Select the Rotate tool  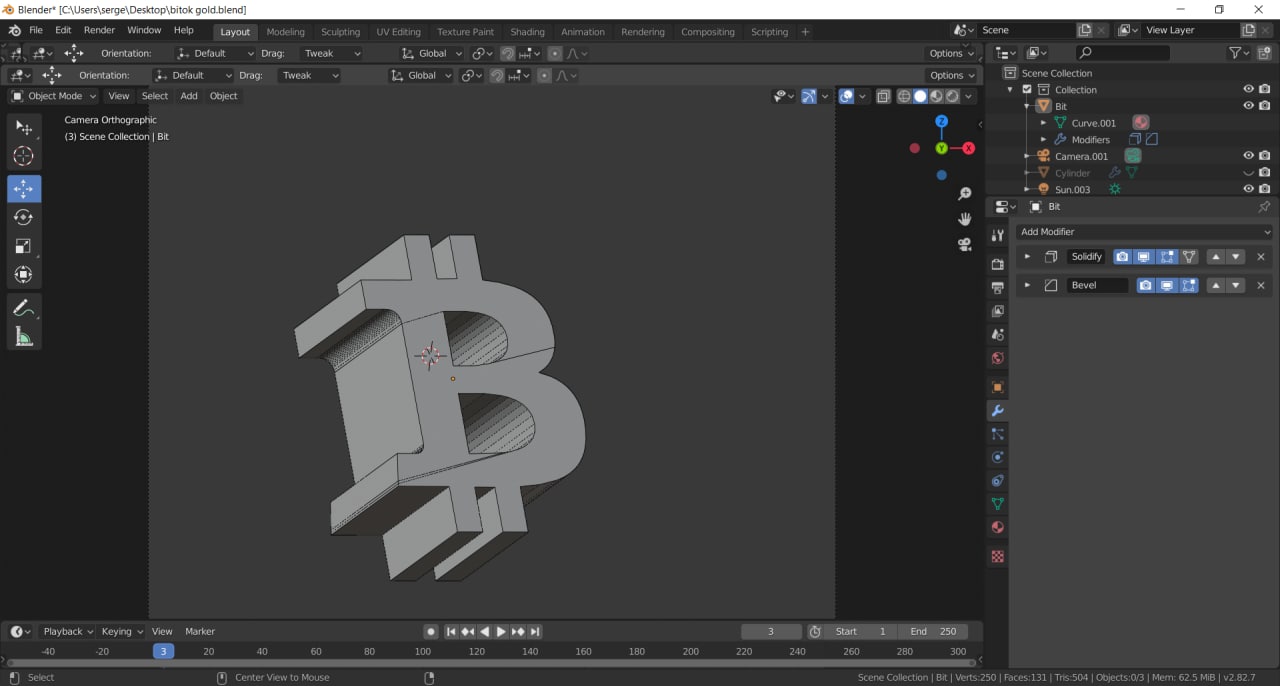(x=24, y=217)
